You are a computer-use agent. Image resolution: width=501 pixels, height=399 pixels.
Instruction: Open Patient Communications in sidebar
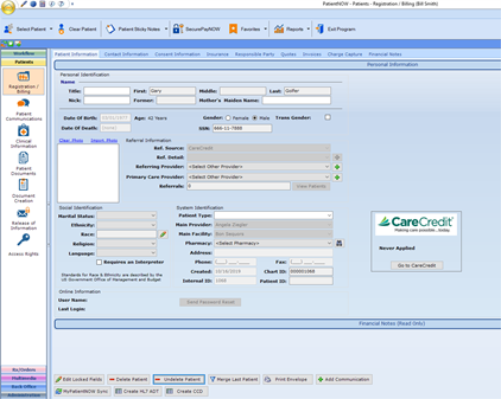click(23, 109)
